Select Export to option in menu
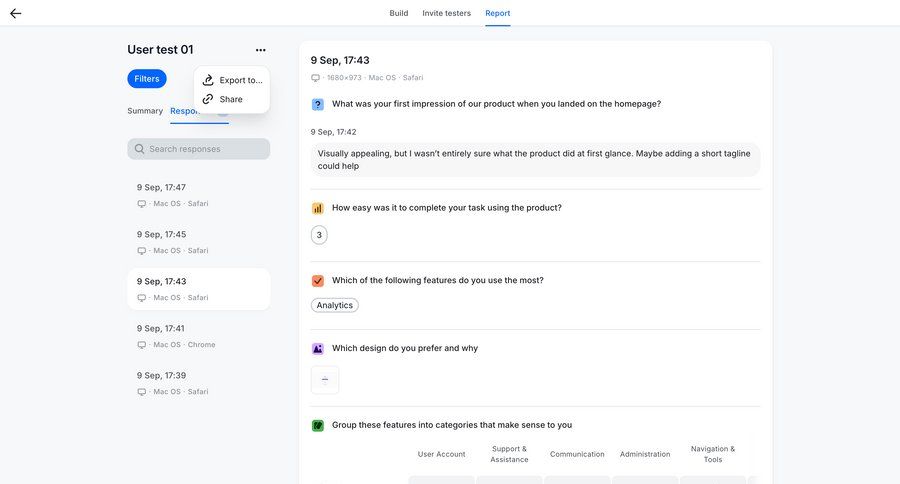The width and height of the screenshot is (900, 484). click(x=240, y=80)
